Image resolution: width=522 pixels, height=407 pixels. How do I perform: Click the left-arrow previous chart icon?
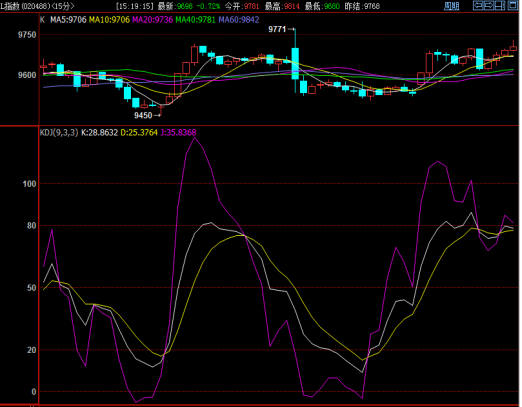(478, 6)
